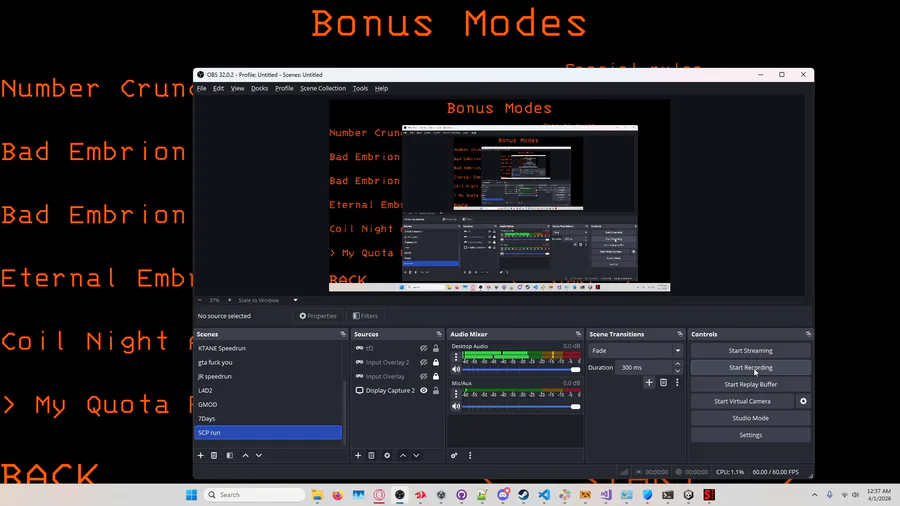Adjust Desktop Audio volume slider

pyautogui.click(x=521, y=369)
